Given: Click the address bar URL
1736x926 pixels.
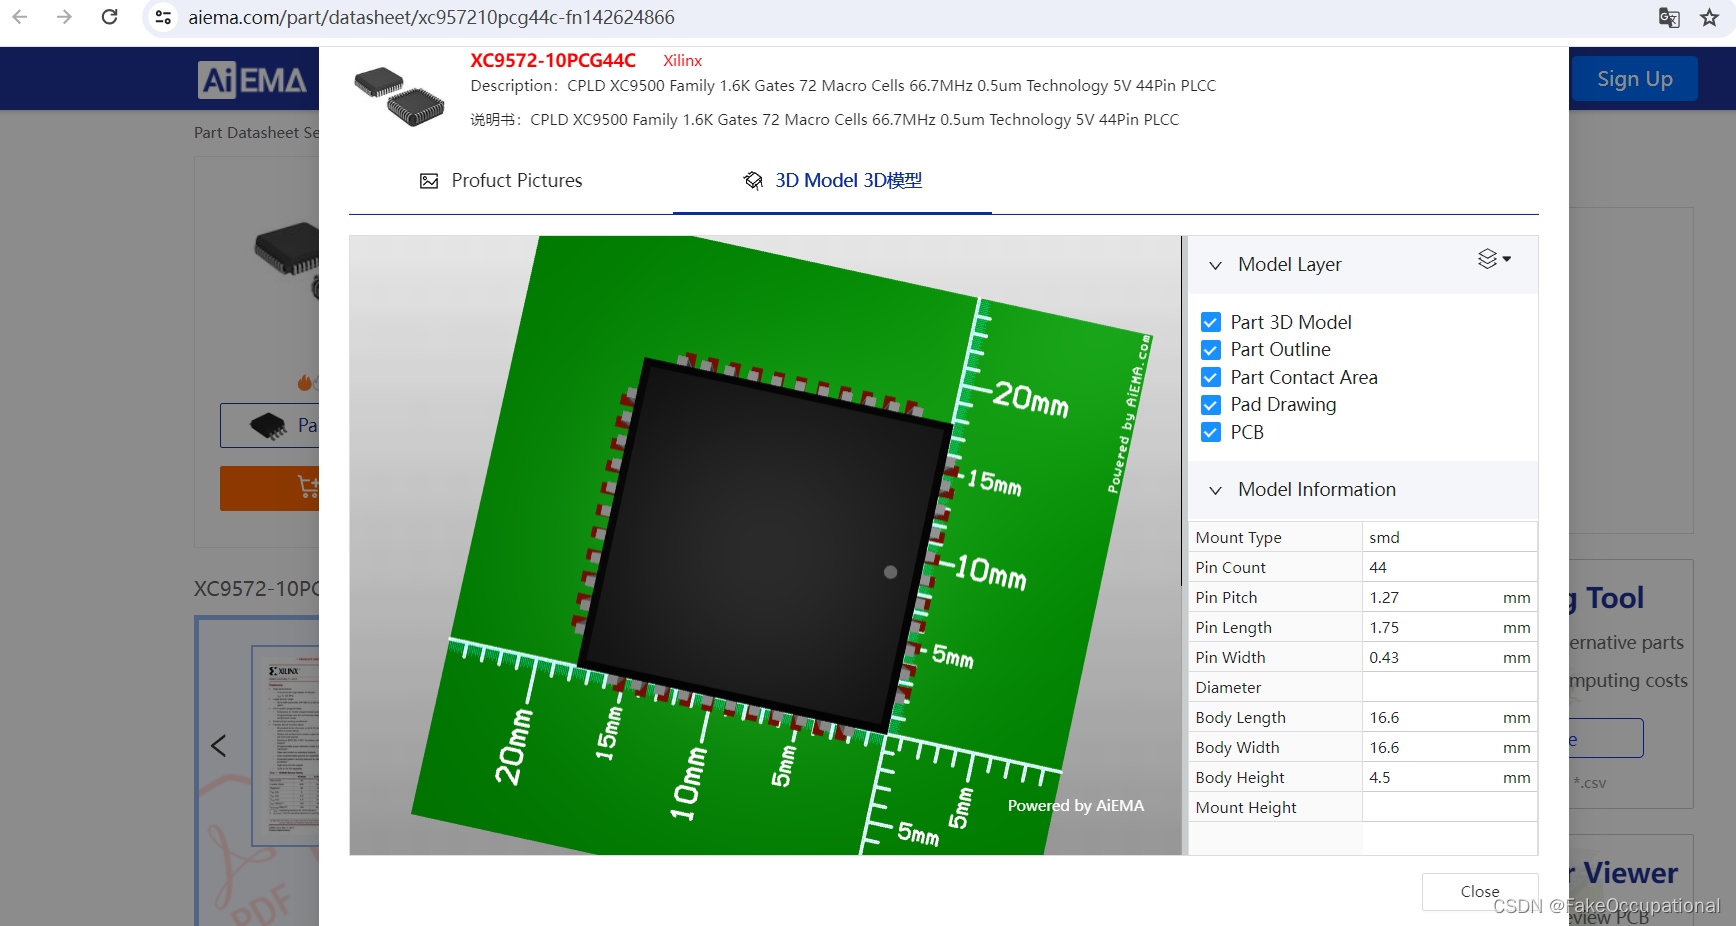Looking at the screenshot, I should click(431, 18).
